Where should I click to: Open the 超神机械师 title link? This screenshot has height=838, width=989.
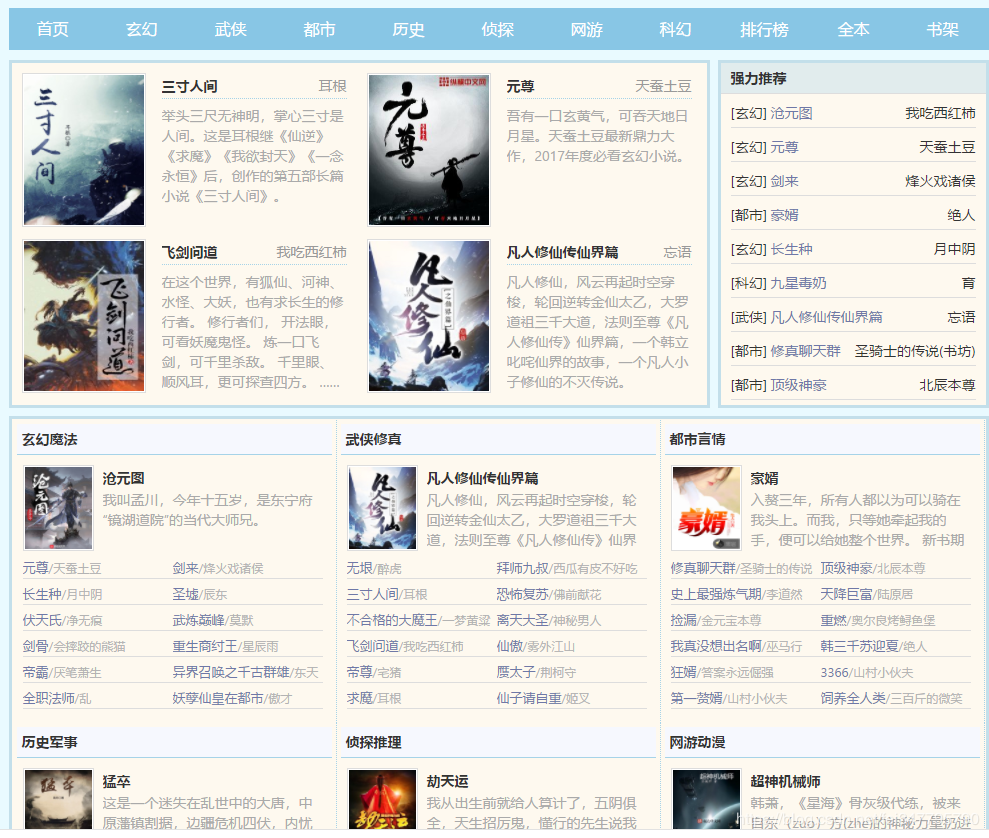785,782
